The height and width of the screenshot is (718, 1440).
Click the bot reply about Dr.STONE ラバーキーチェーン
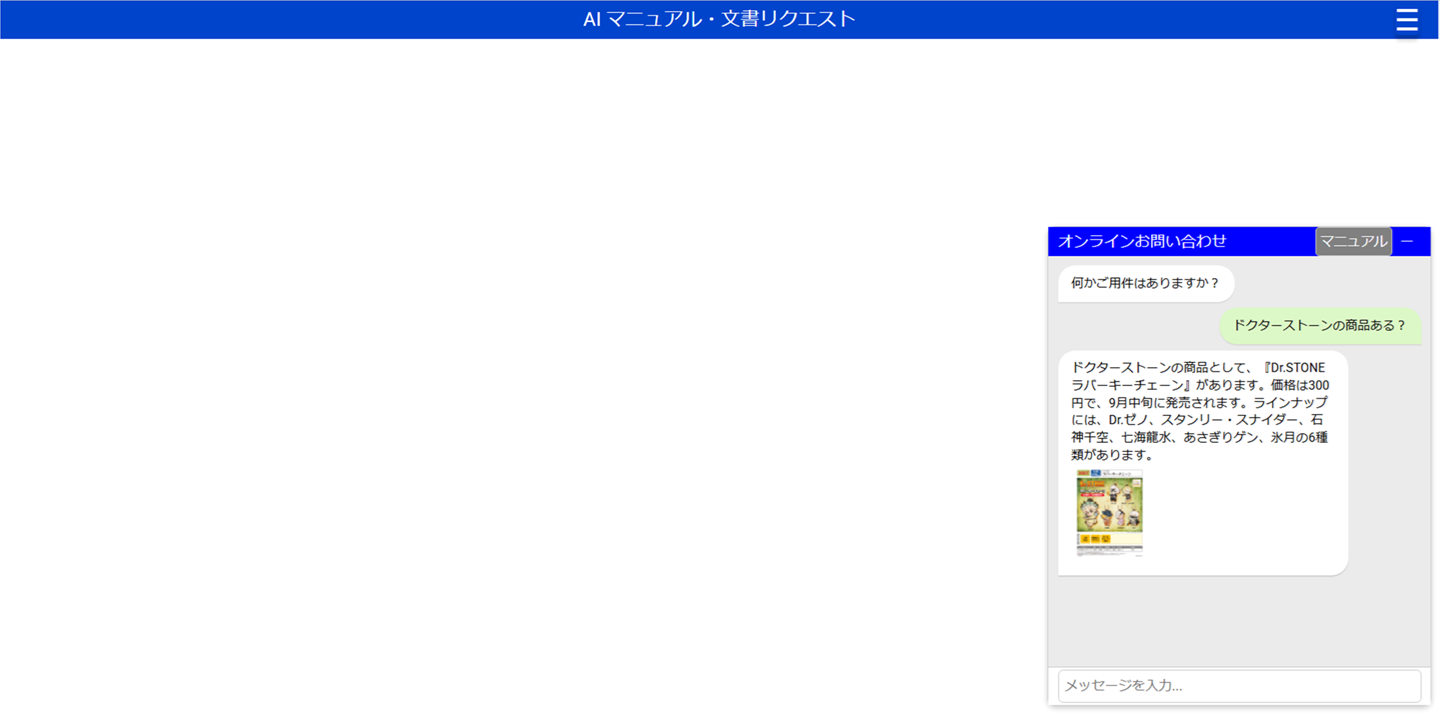pyautogui.click(x=1202, y=418)
